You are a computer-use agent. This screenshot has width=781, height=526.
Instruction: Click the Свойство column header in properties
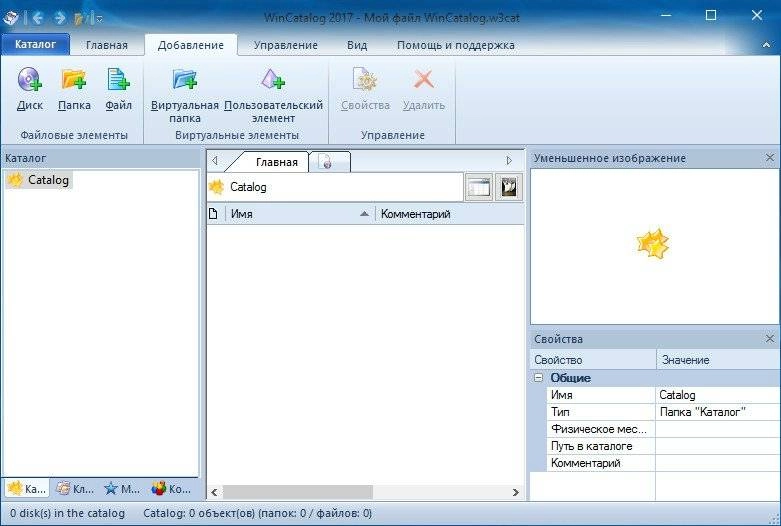pyautogui.click(x=593, y=360)
